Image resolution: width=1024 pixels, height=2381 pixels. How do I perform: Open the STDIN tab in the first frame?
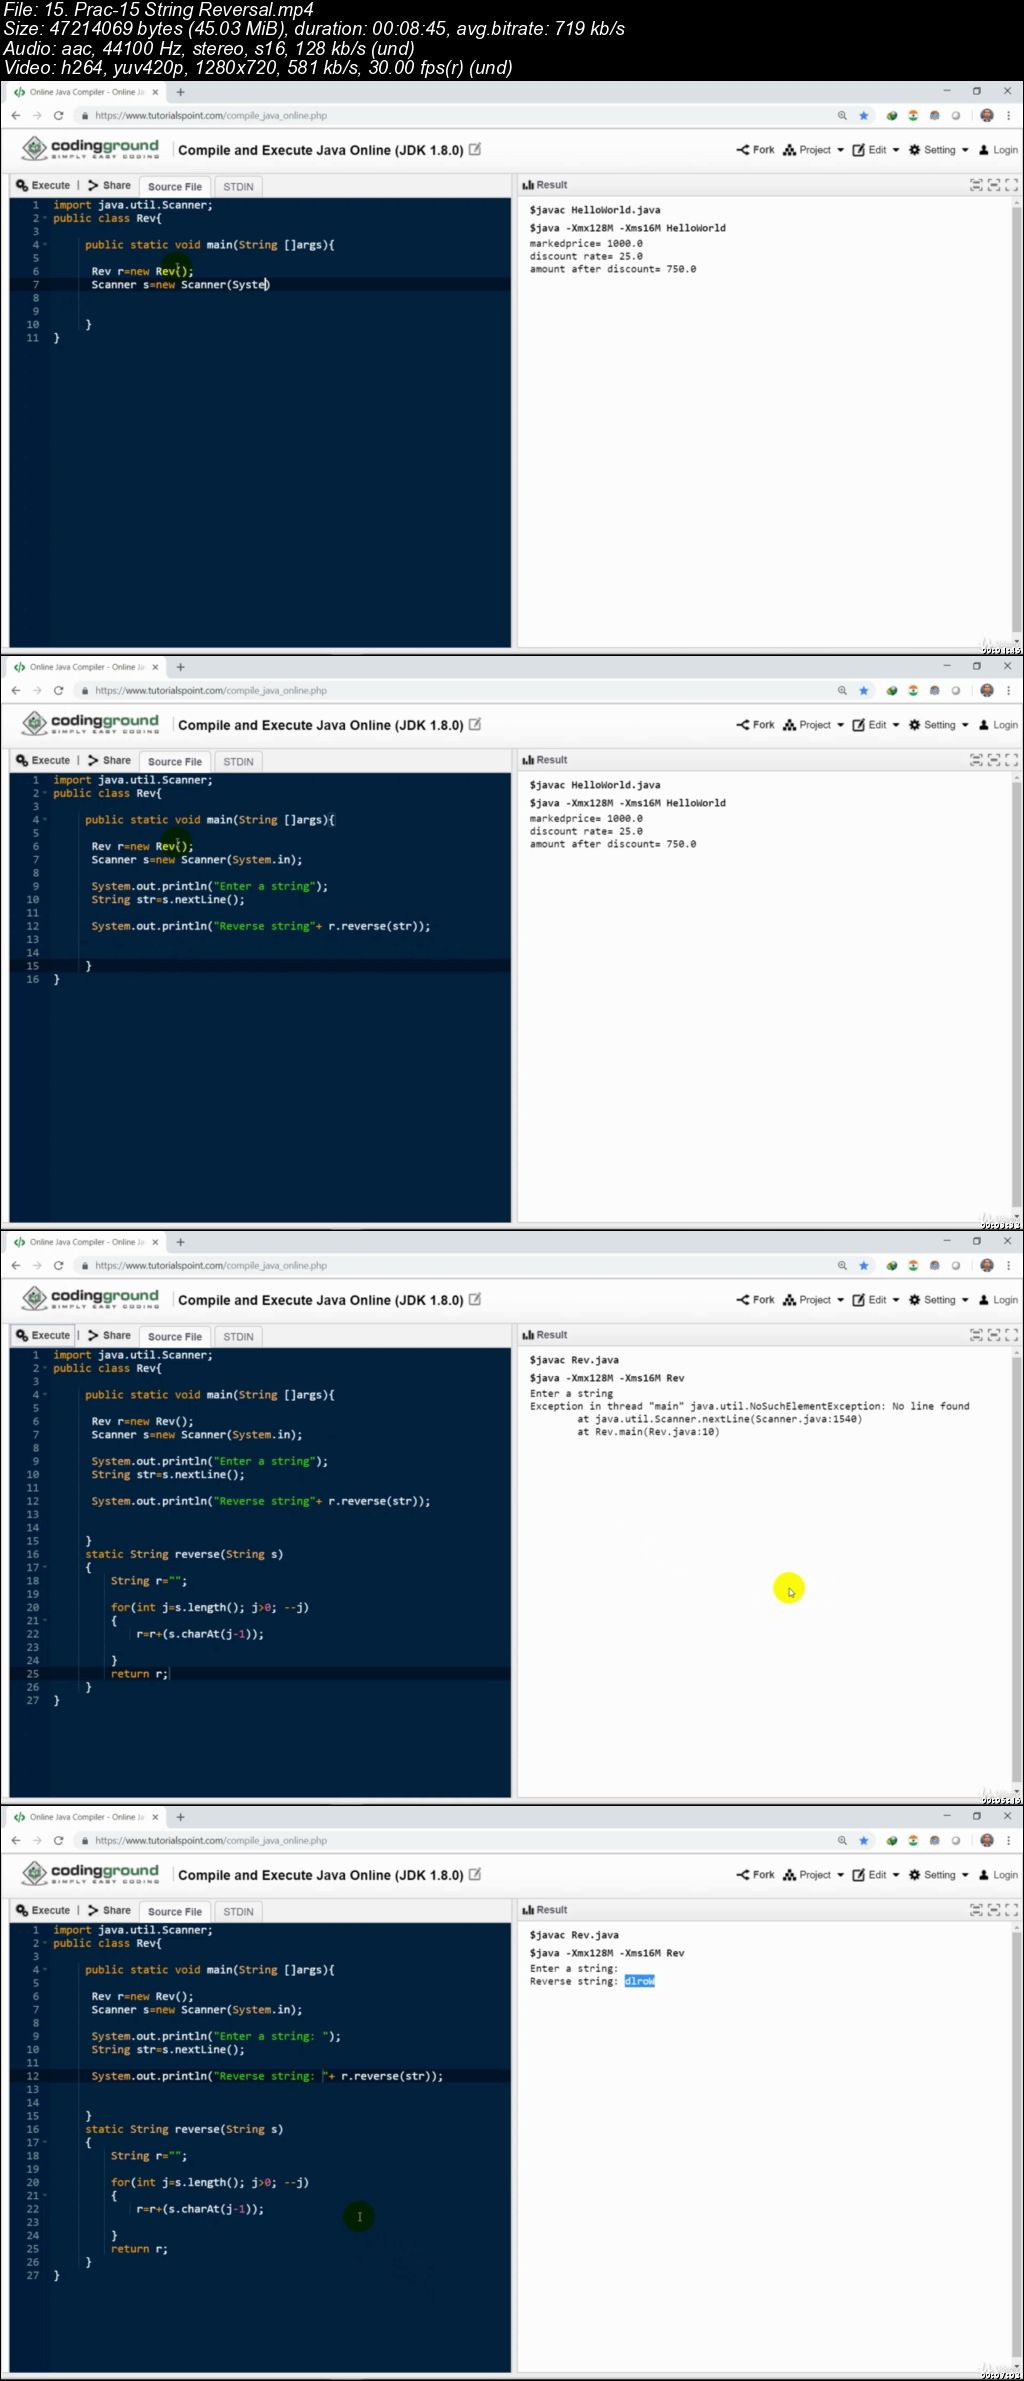tap(238, 186)
